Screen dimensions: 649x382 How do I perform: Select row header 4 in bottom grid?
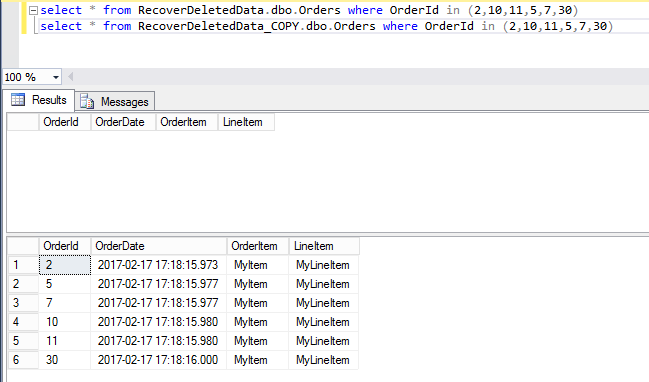tap(23, 322)
